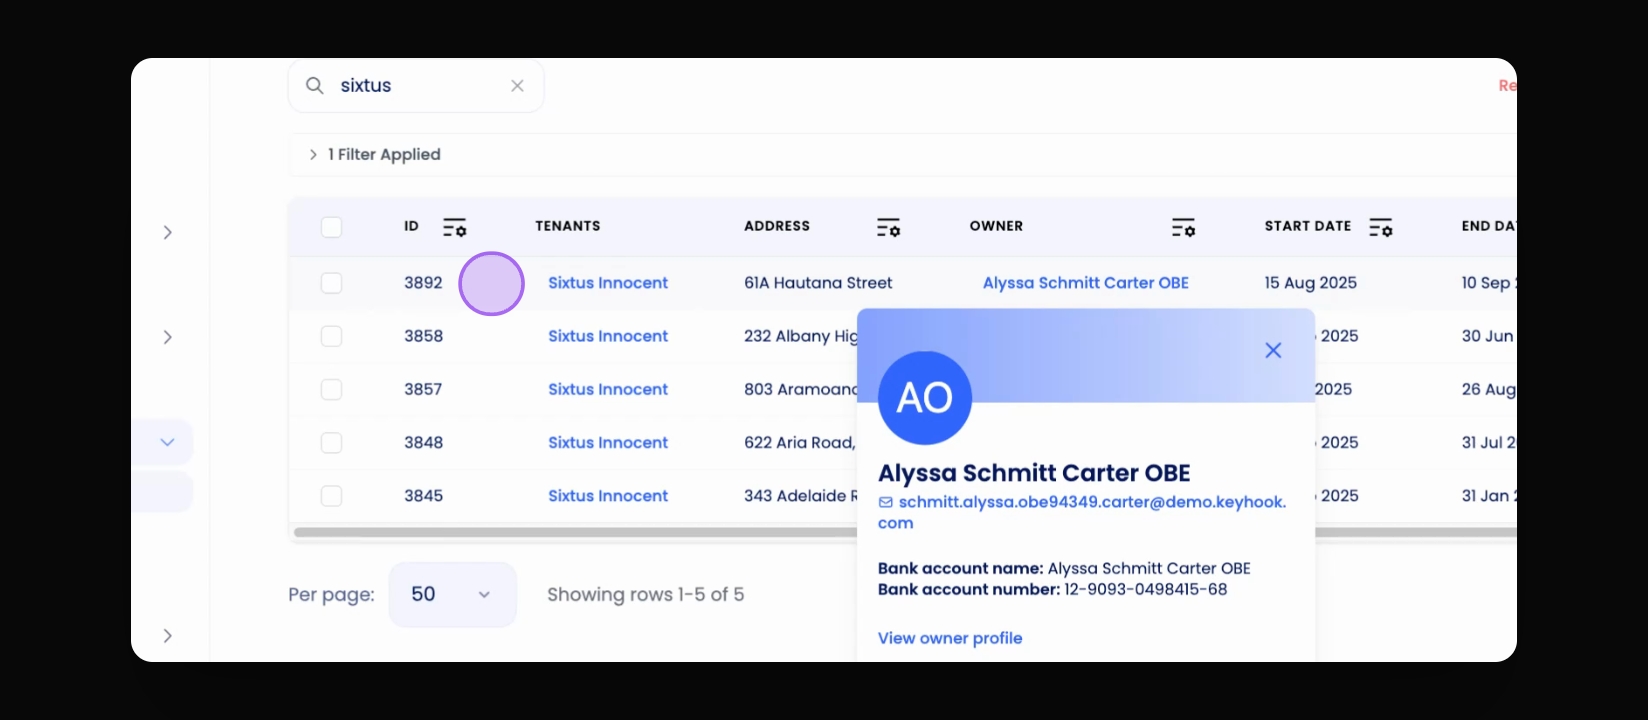Click ID cell 3857
1648x720 pixels.
pyautogui.click(x=423, y=389)
